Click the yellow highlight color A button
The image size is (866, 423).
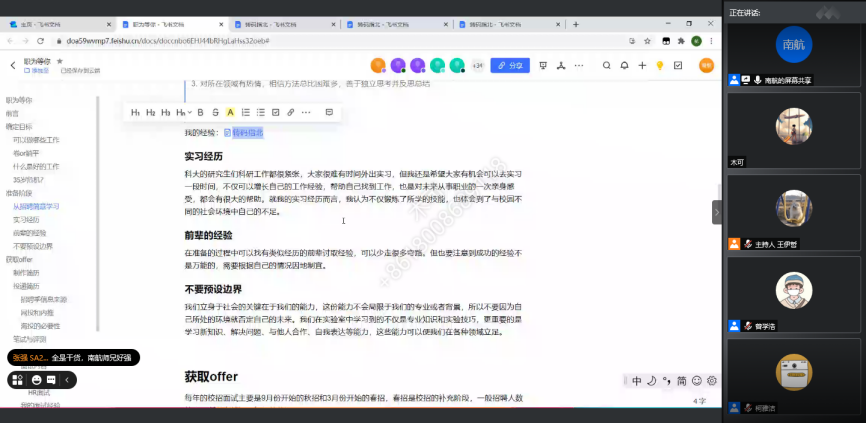pyautogui.click(x=230, y=112)
